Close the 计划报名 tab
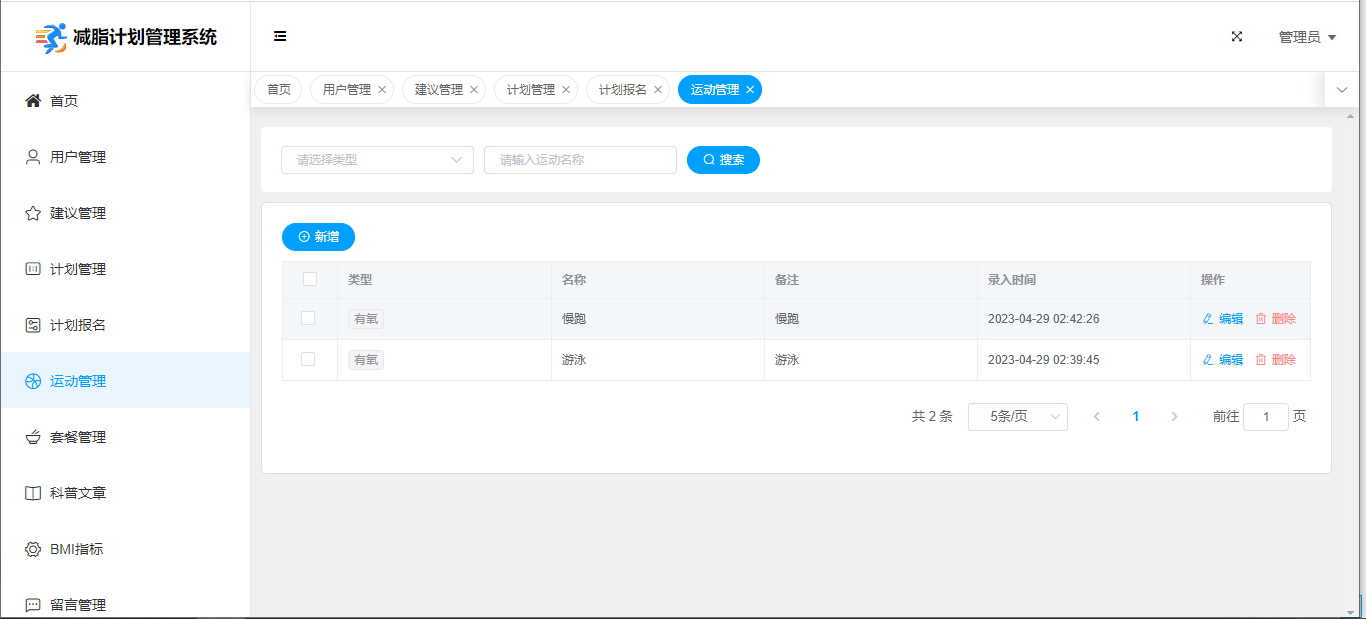 [658, 89]
